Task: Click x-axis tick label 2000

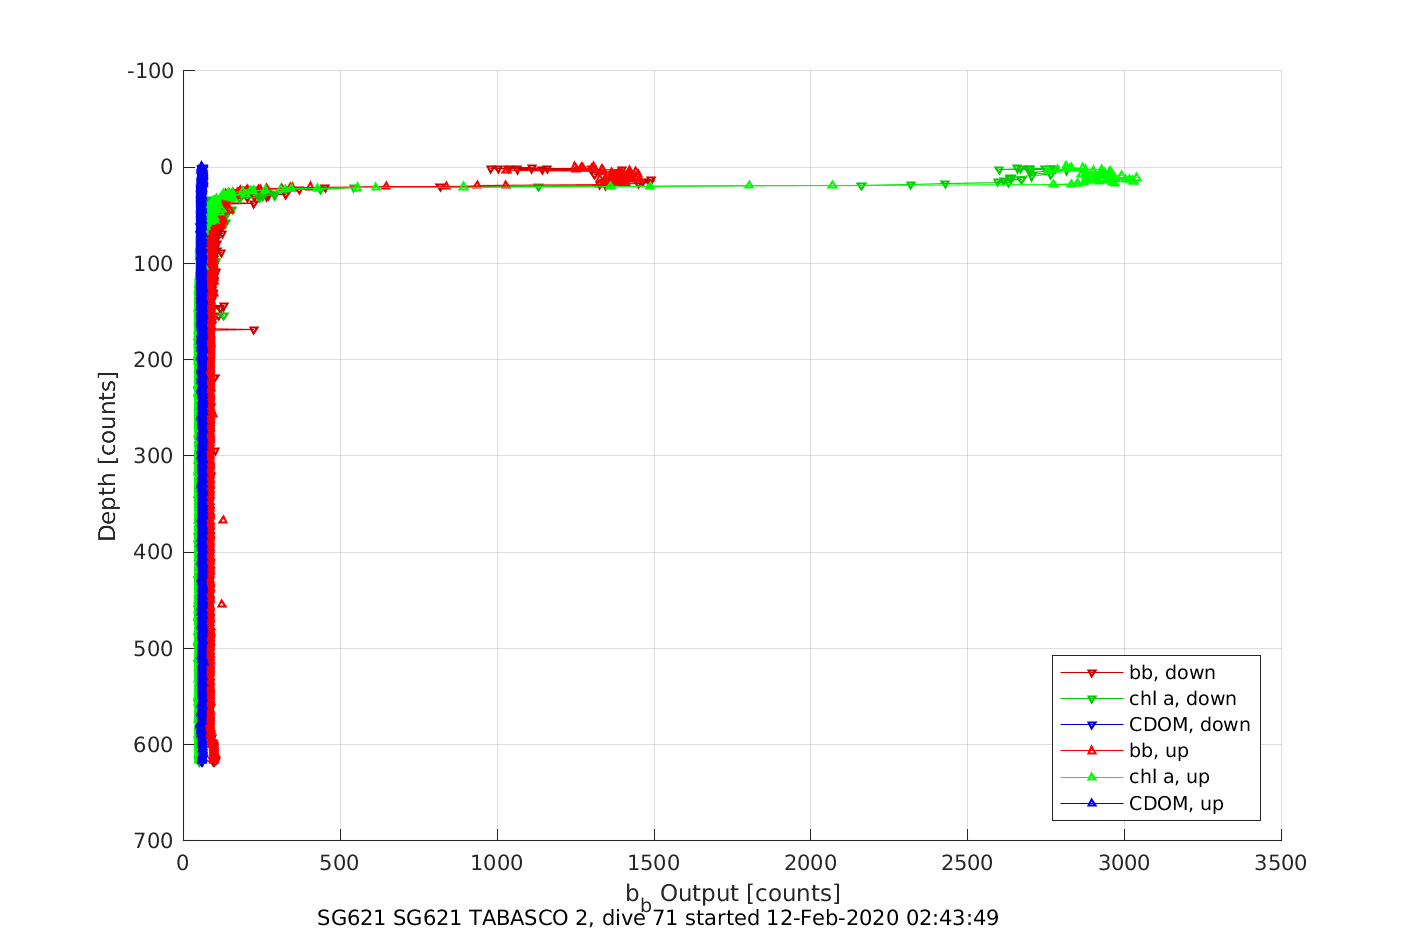Action: point(811,863)
